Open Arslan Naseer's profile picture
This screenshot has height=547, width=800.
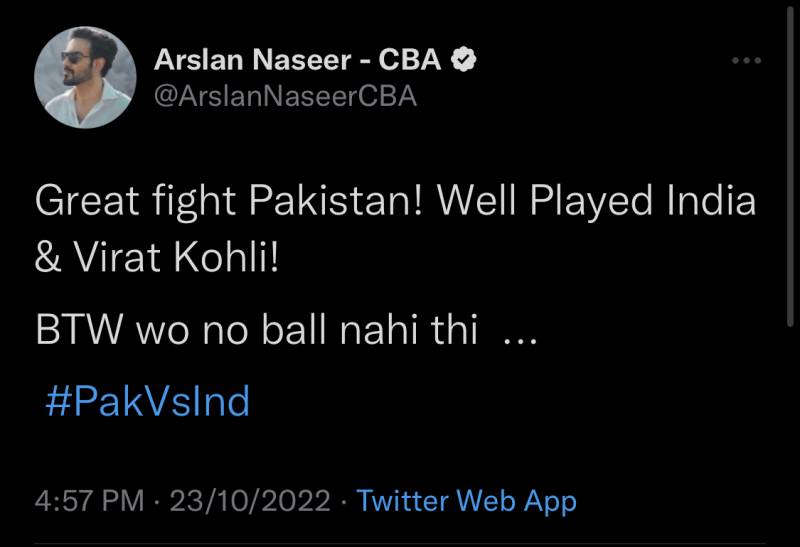85,77
